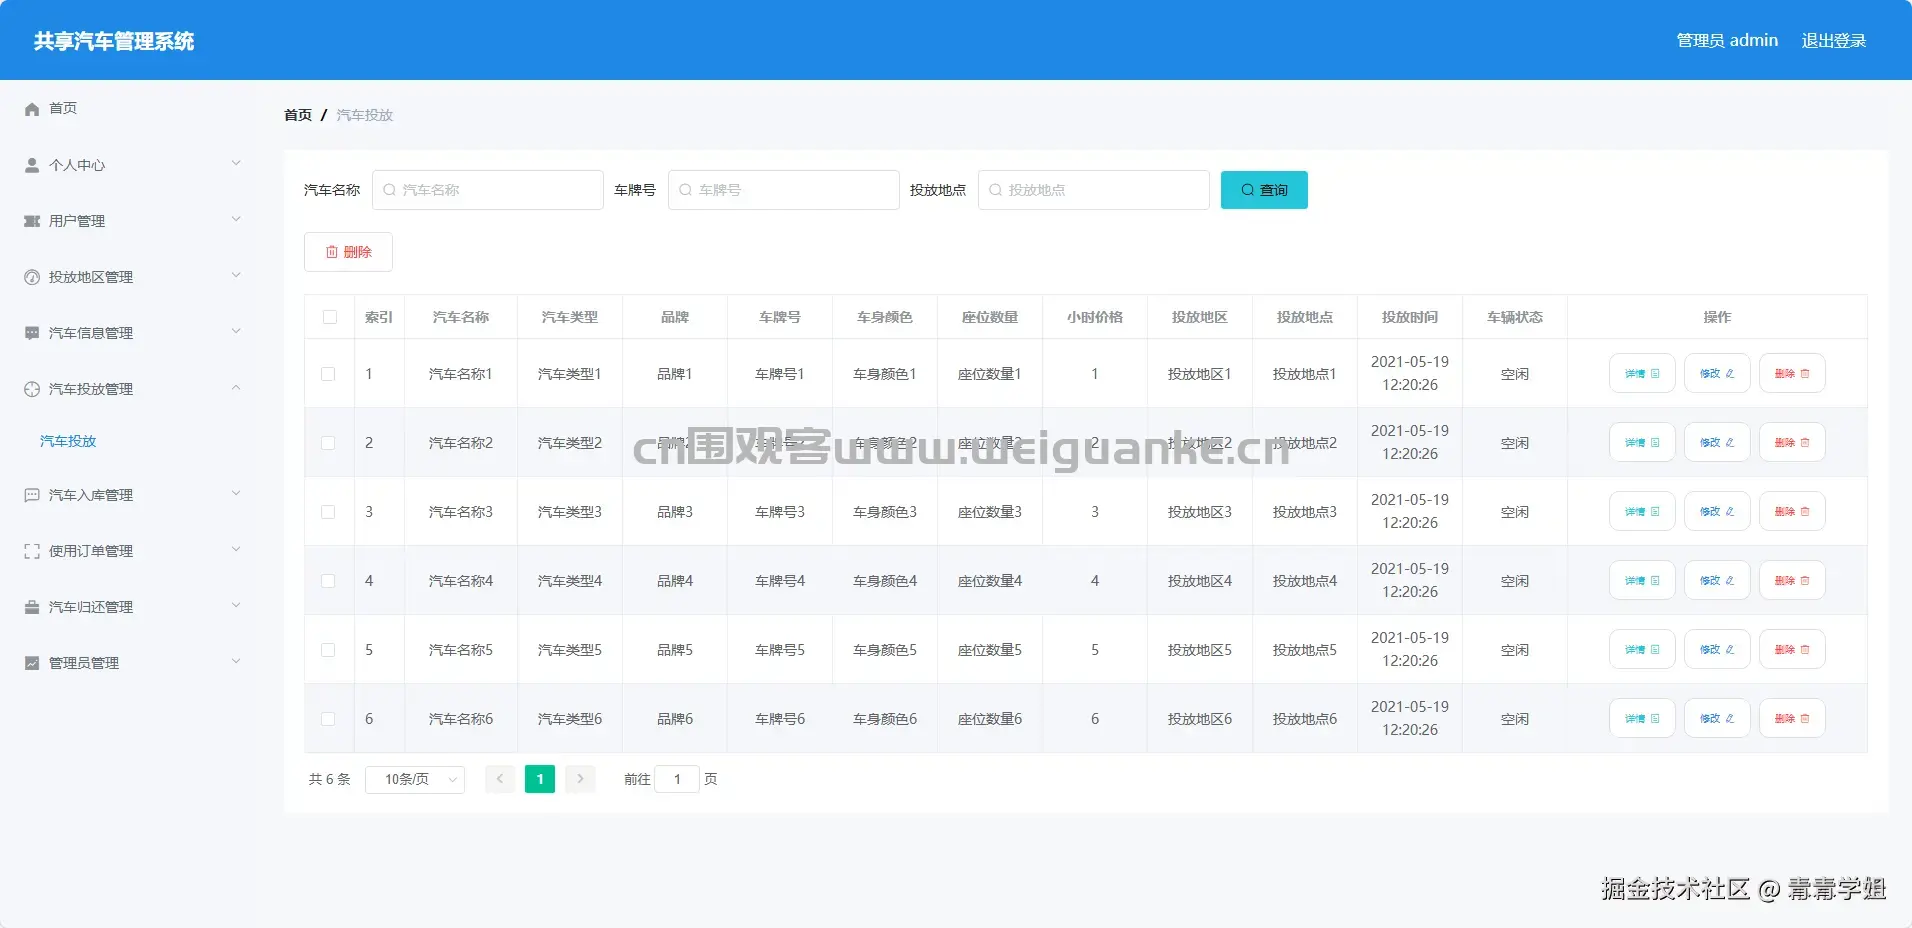Open the 10条/页 page size dropdown
The width and height of the screenshot is (1912, 928).
pos(415,779)
